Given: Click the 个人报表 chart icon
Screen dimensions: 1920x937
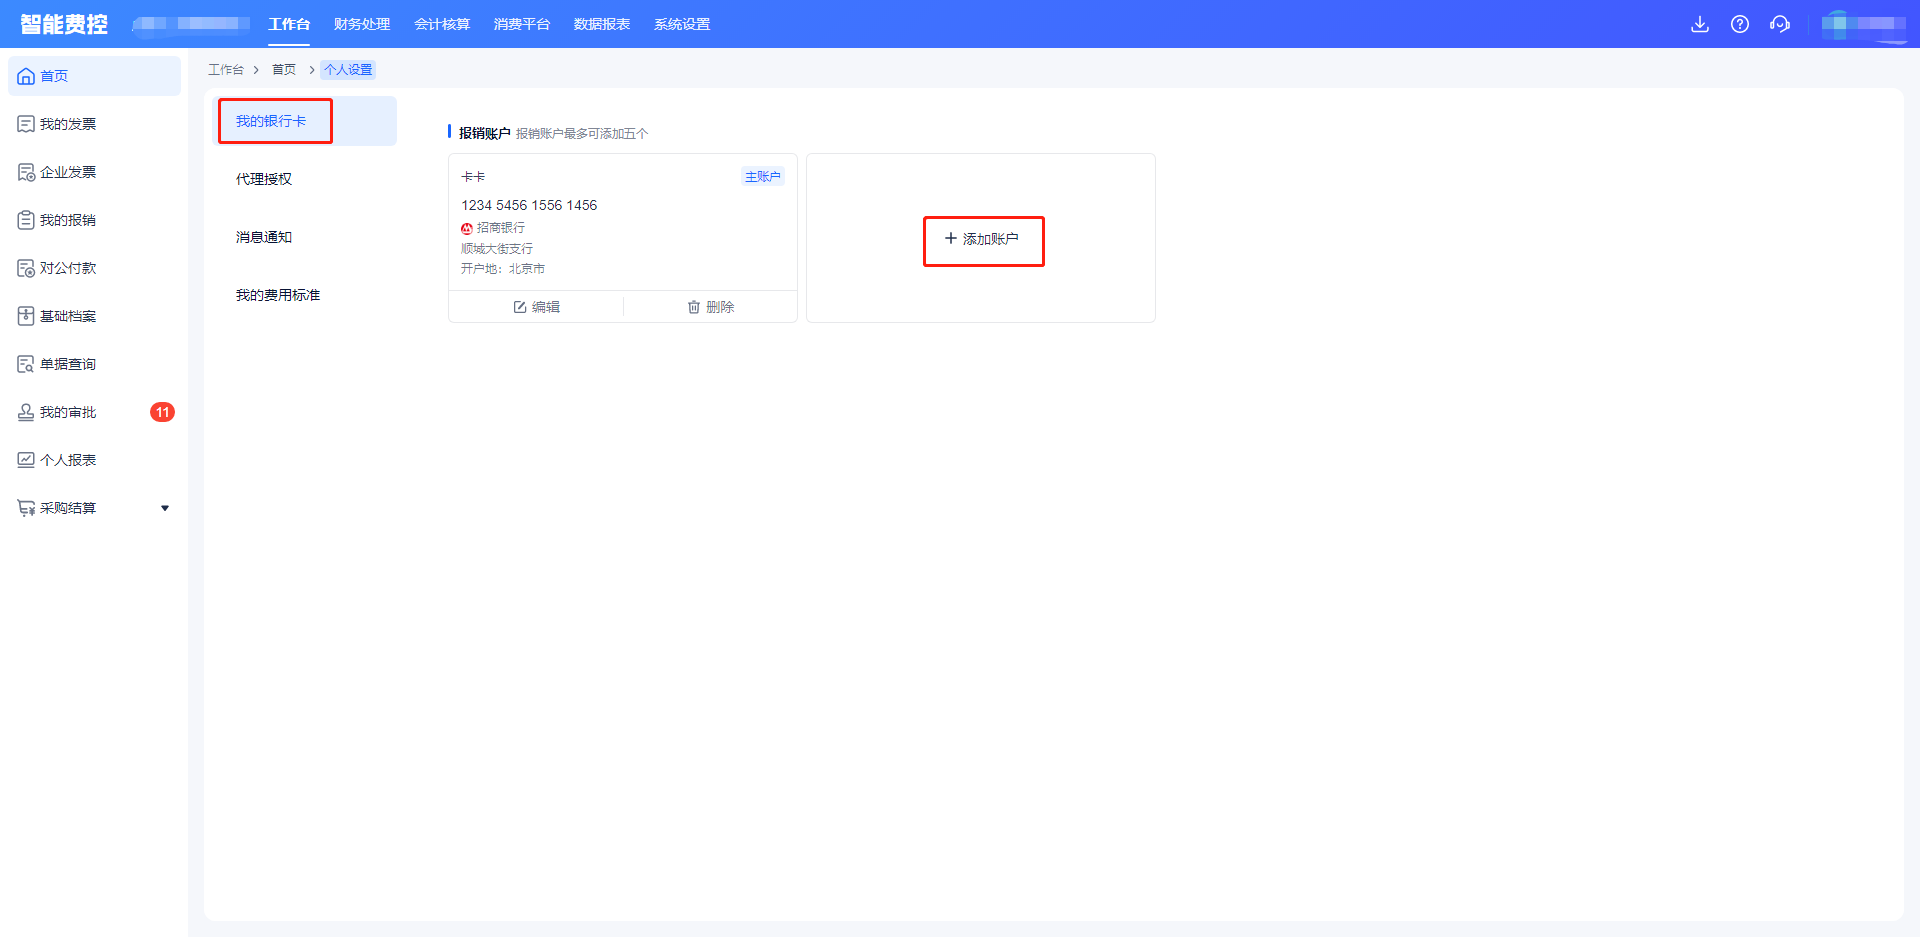Looking at the screenshot, I should (26, 460).
